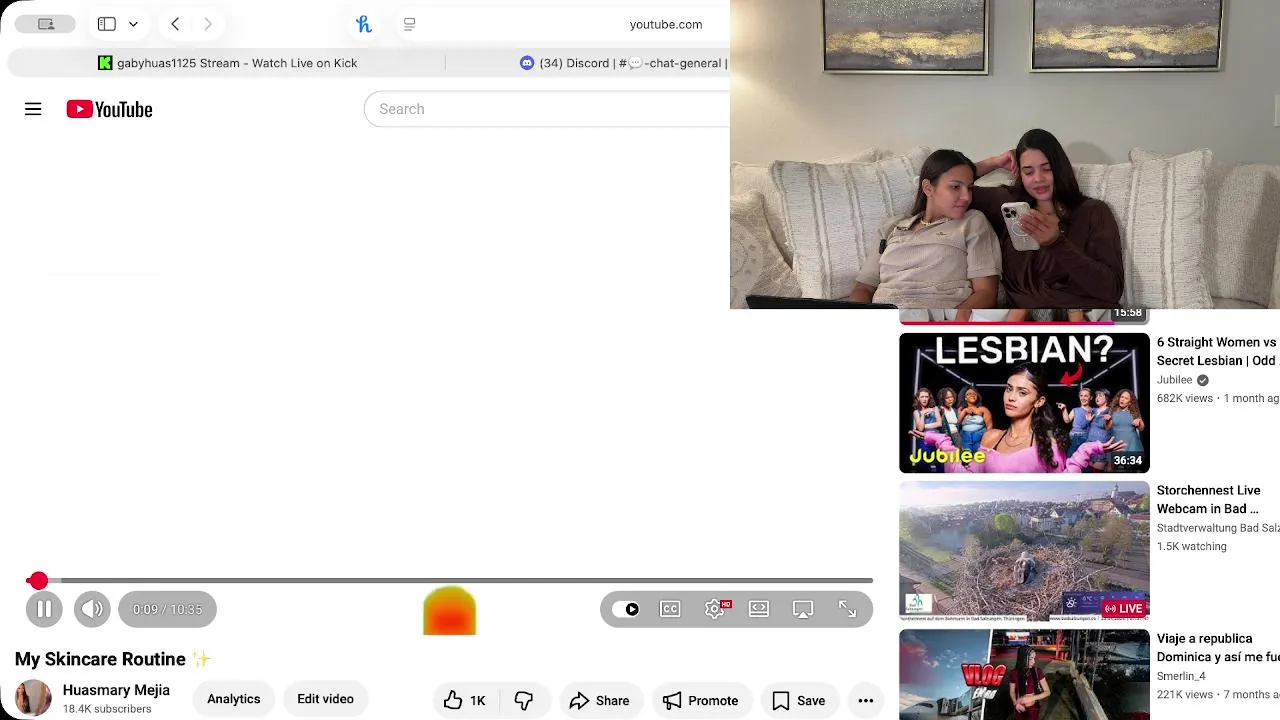Open the Jubilee channel name
This screenshot has height=720, width=1280.
(x=1175, y=380)
